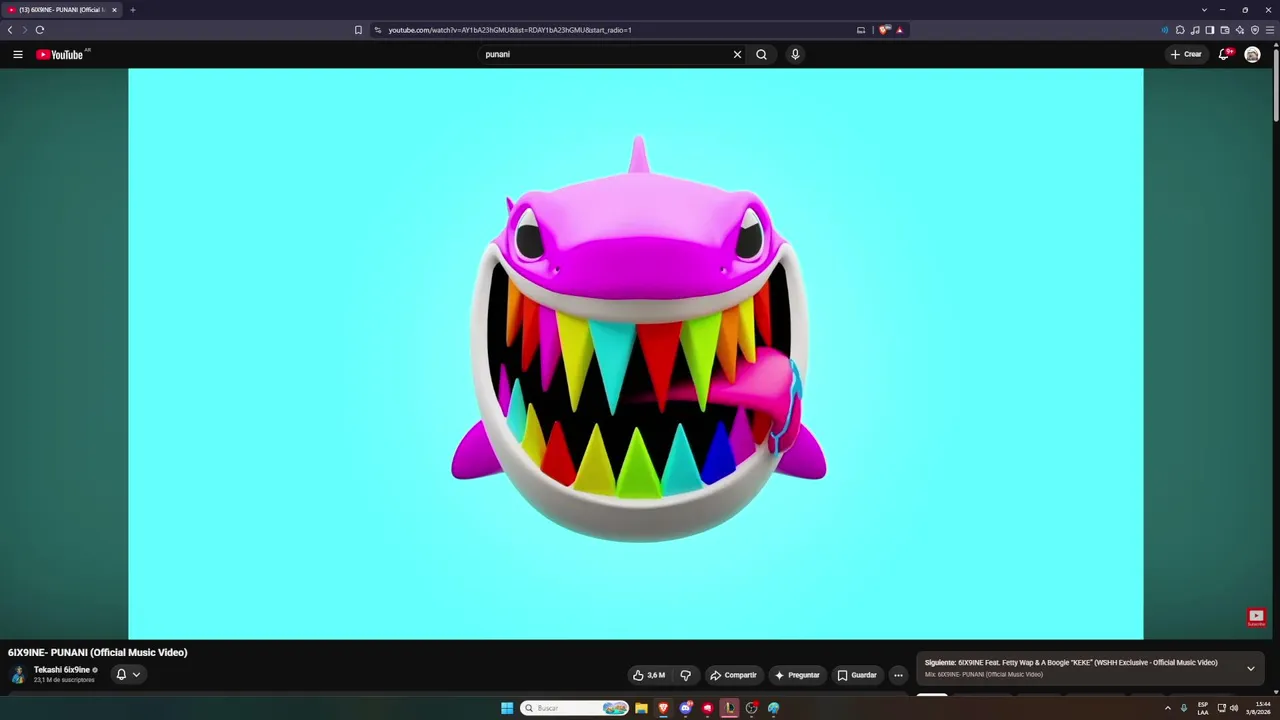The height and width of the screenshot is (720, 1280).
Task: Click the tray microphone icon
Action: click(x=1184, y=708)
